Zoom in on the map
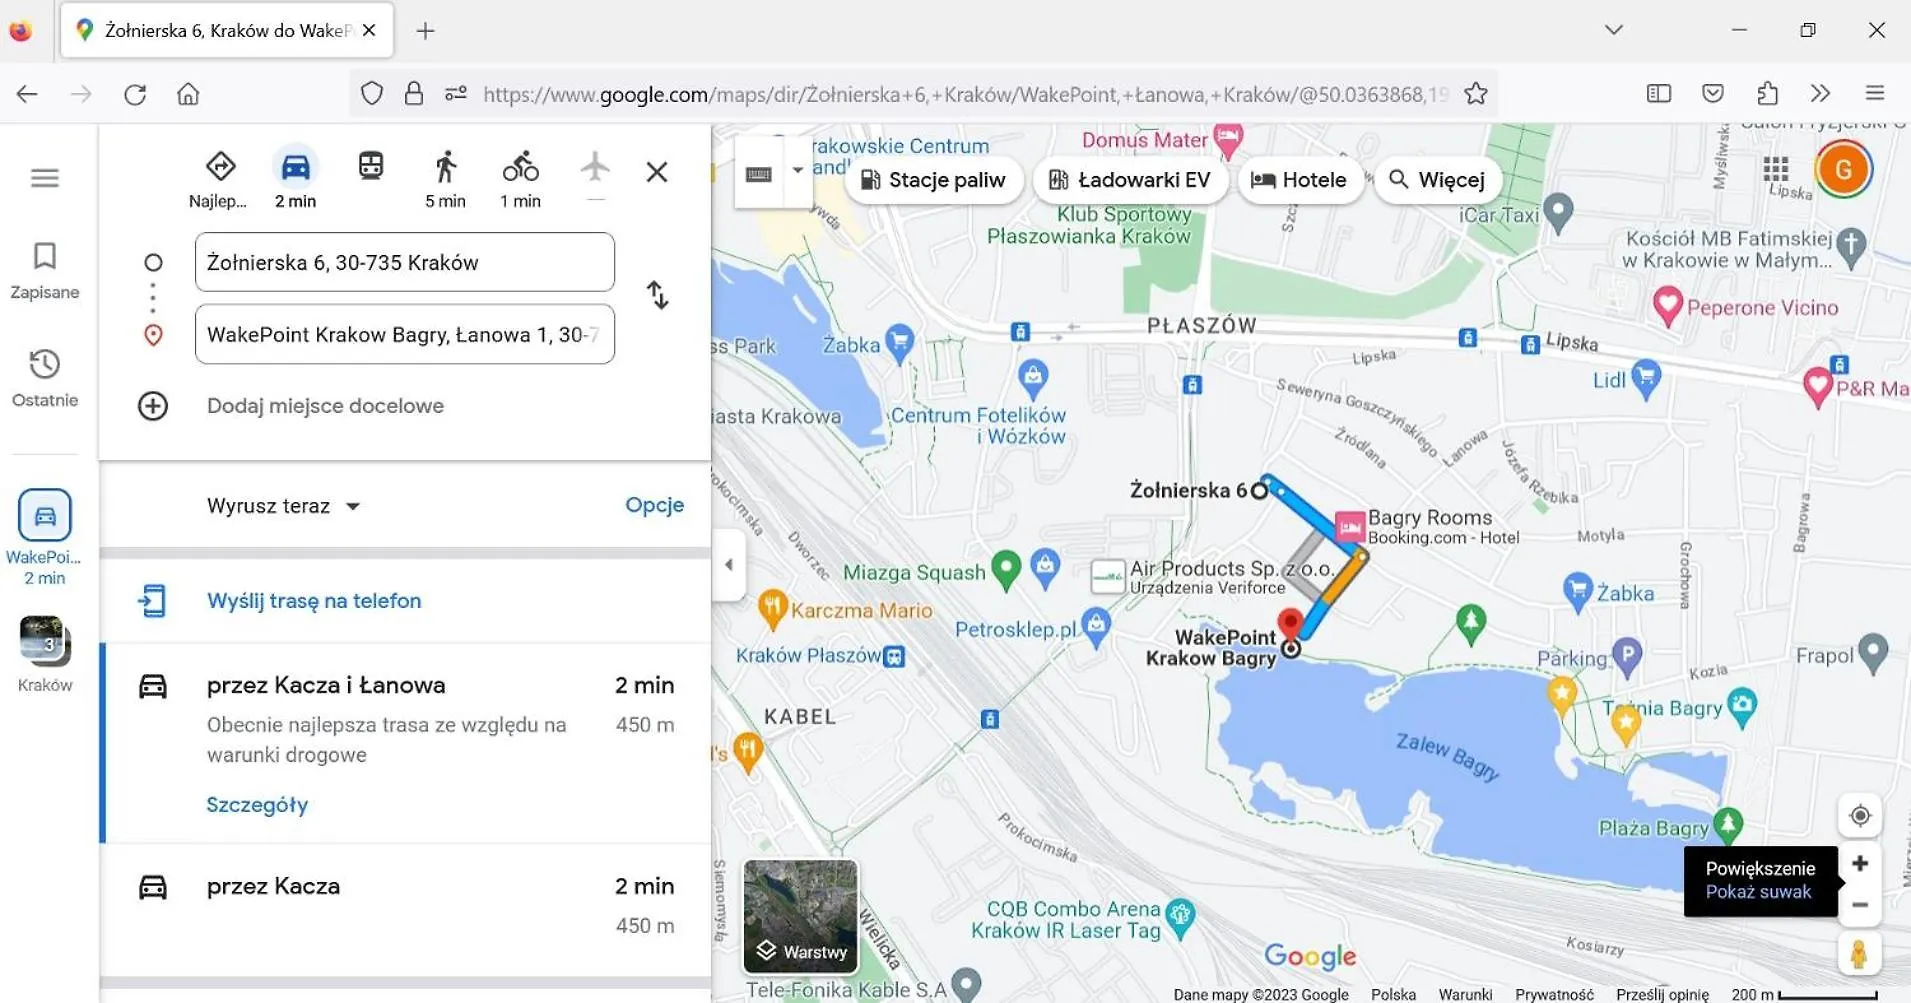 (1860, 864)
